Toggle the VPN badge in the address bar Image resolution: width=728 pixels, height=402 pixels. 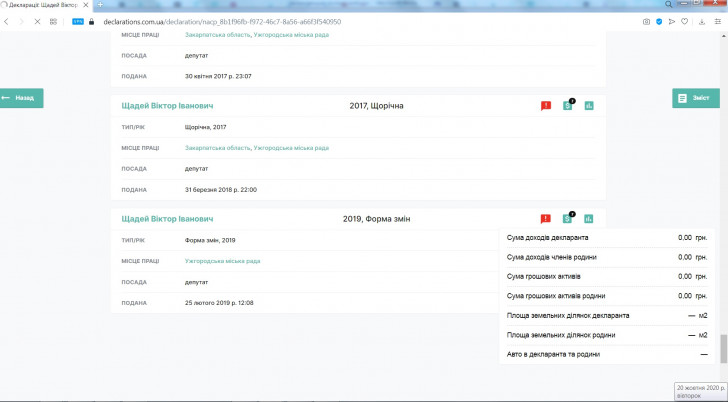[x=77, y=21]
